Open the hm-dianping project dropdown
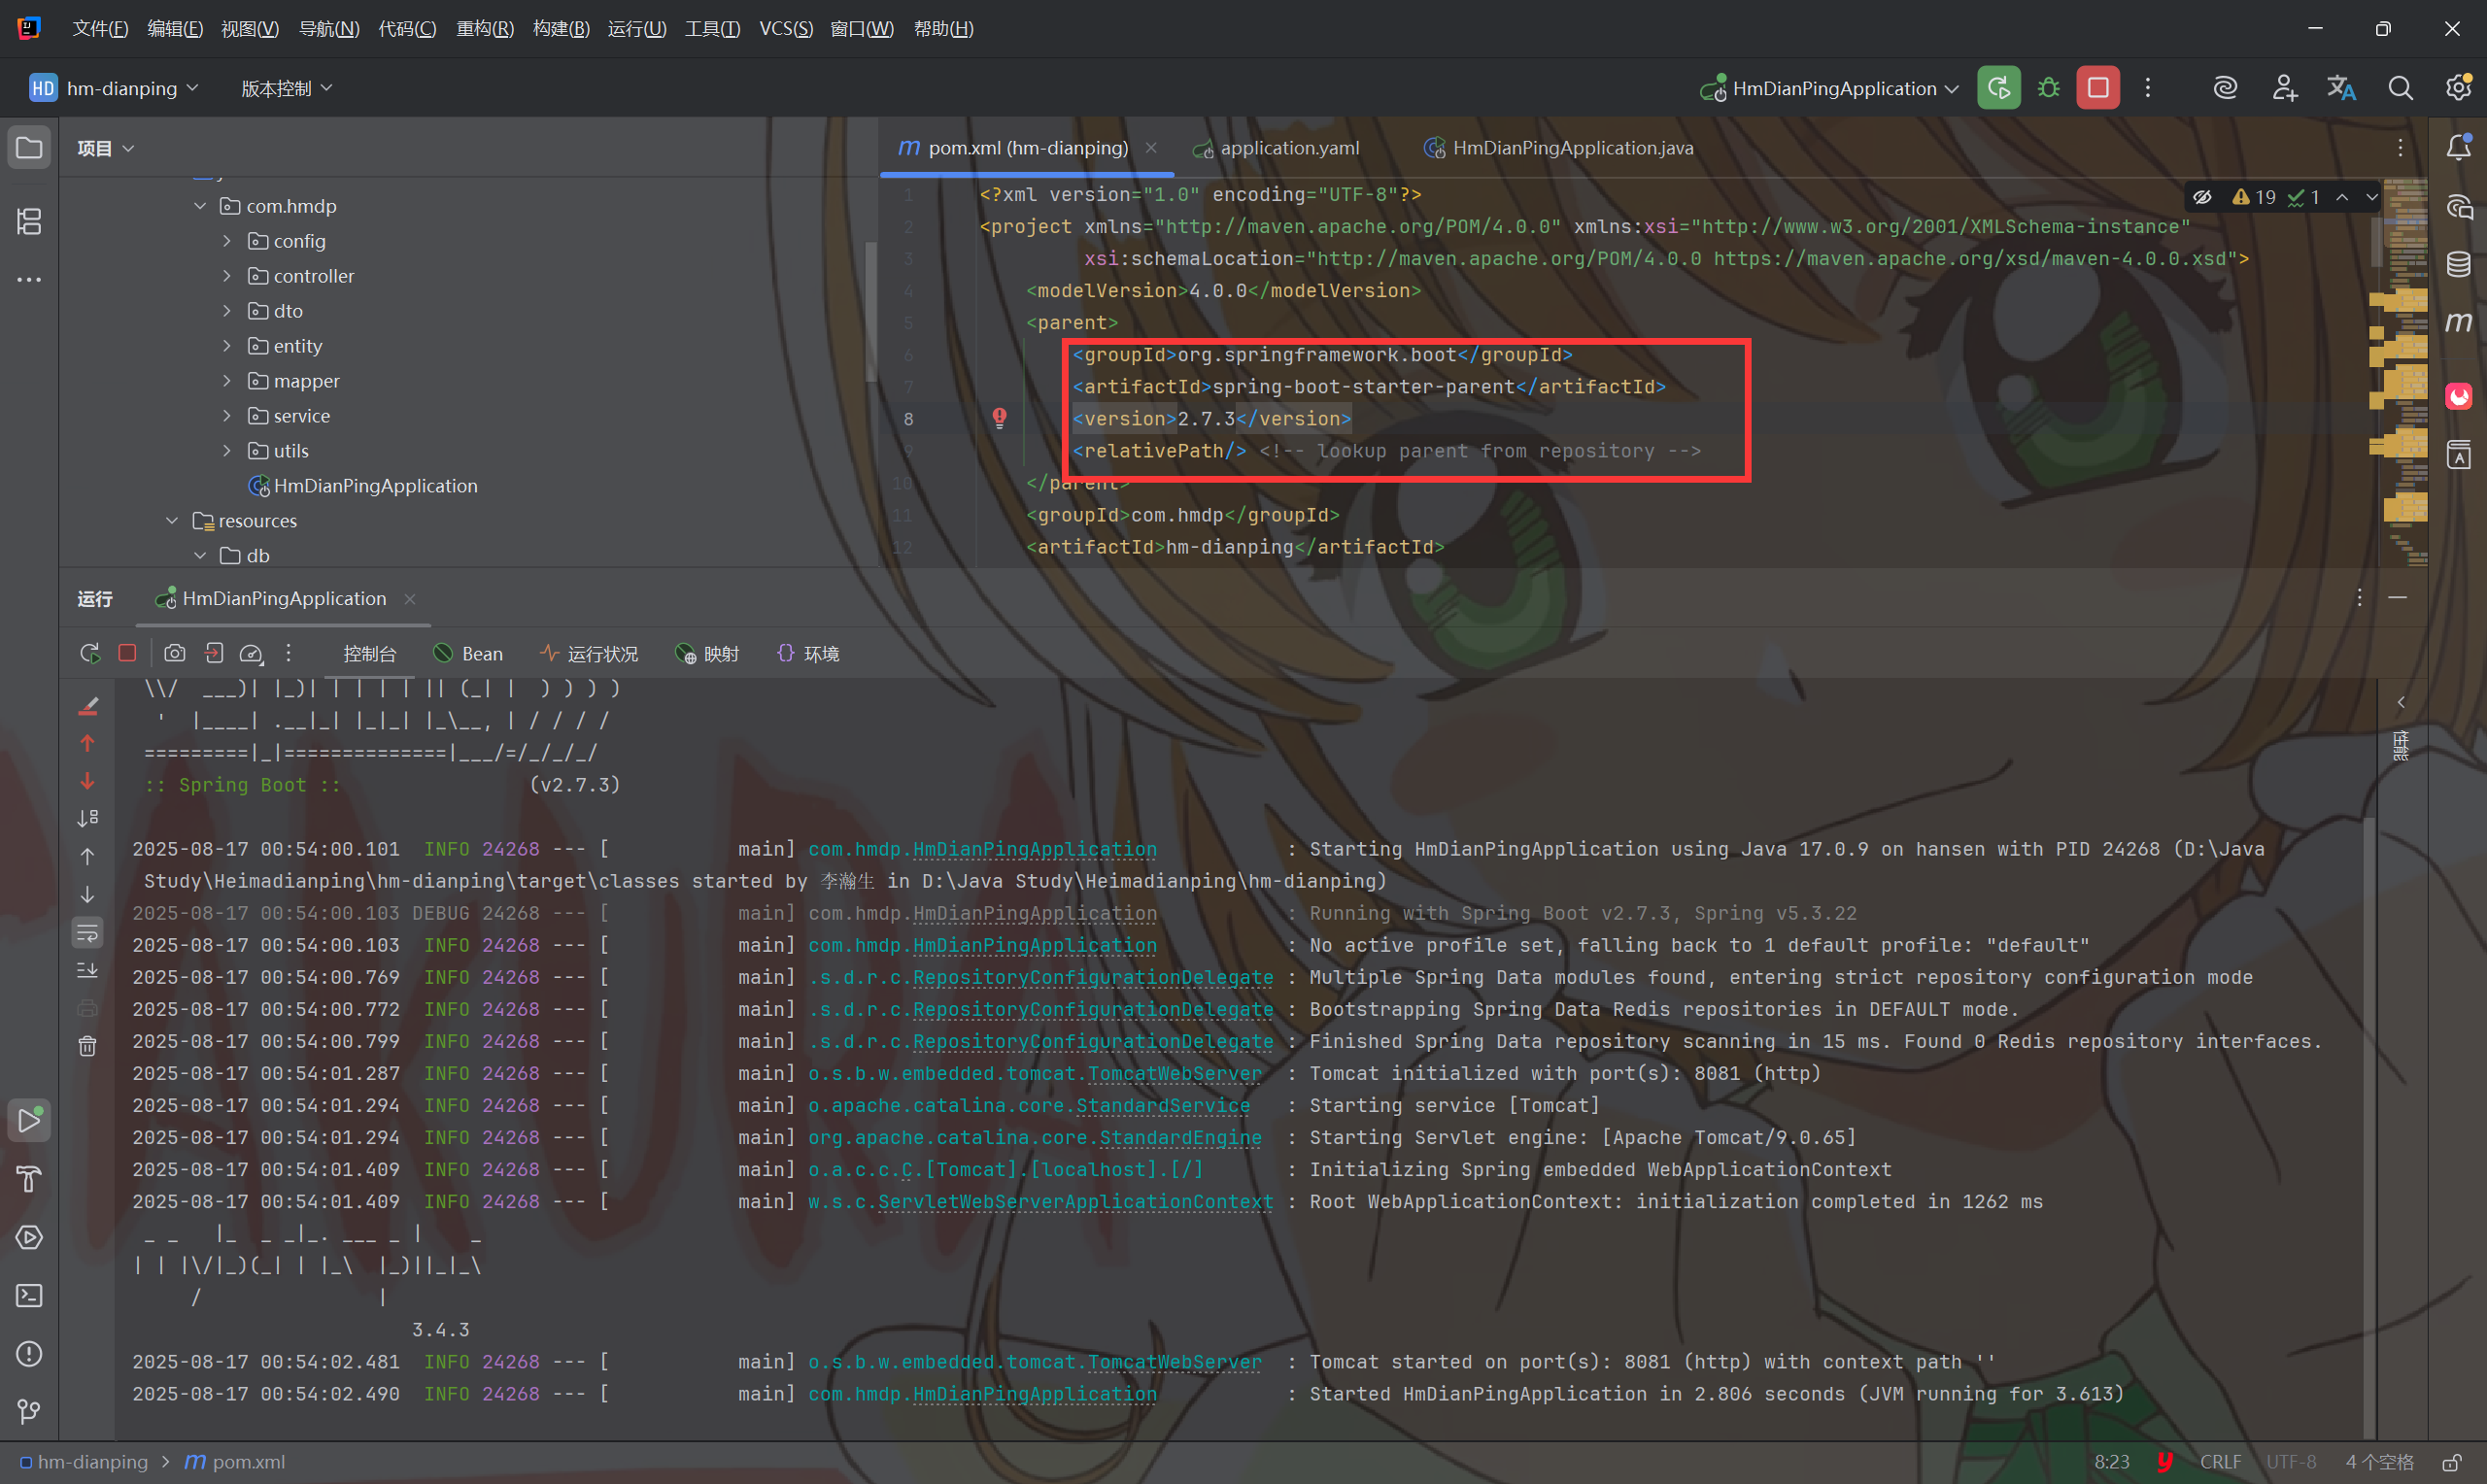Image resolution: width=2487 pixels, height=1484 pixels. point(114,88)
